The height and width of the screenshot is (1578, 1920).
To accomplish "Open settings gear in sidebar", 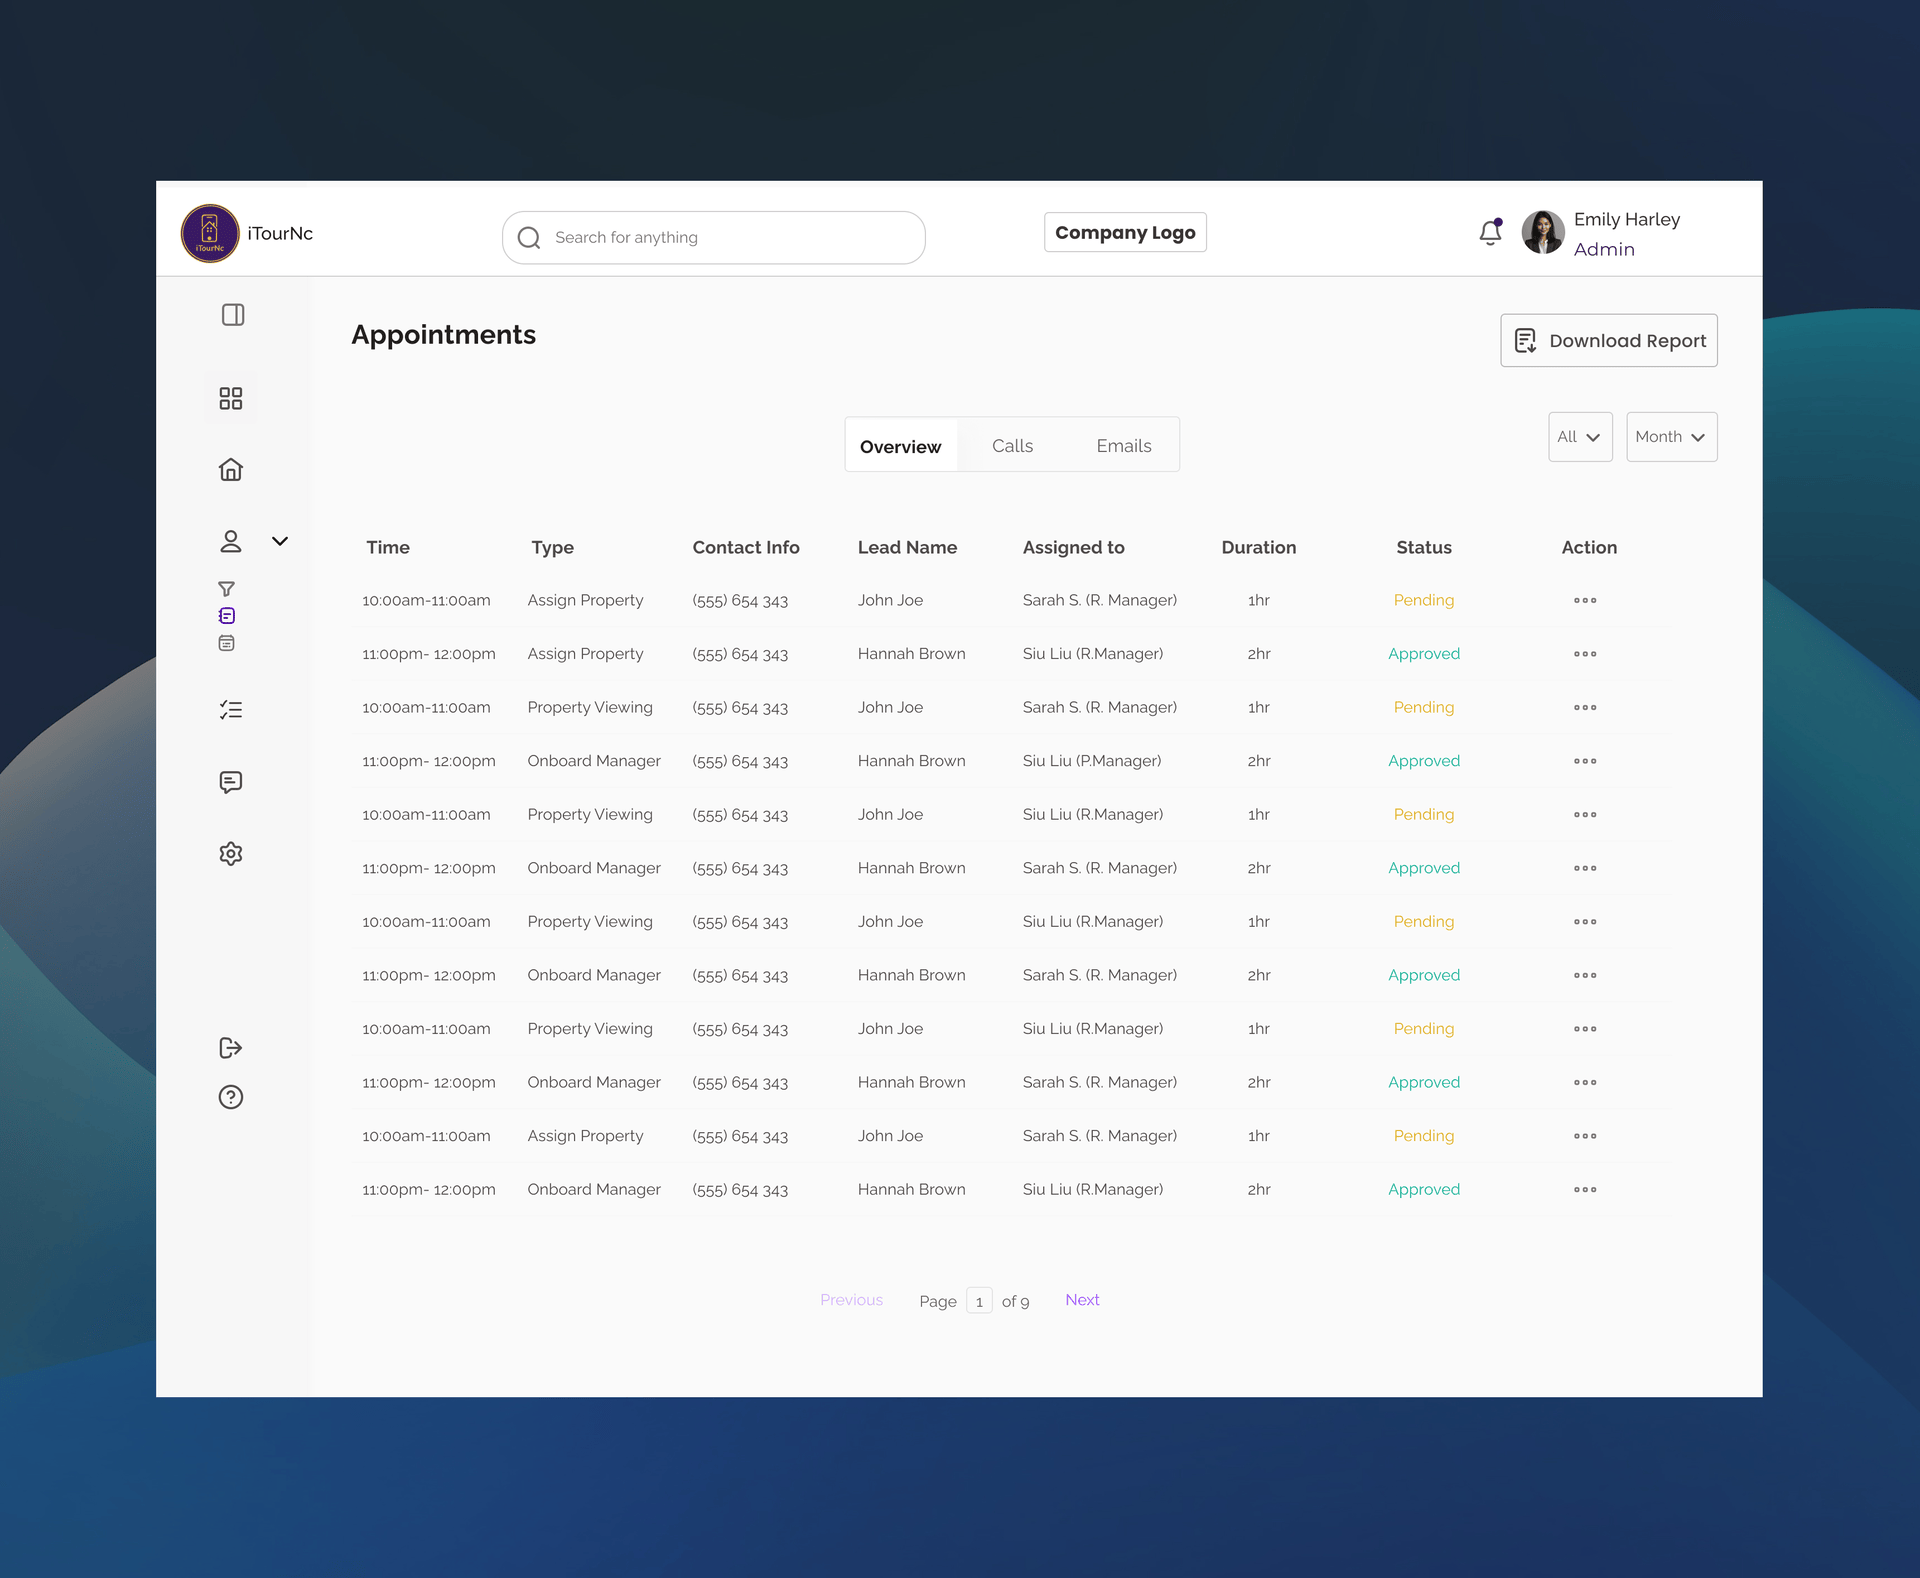I will (x=231, y=854).
